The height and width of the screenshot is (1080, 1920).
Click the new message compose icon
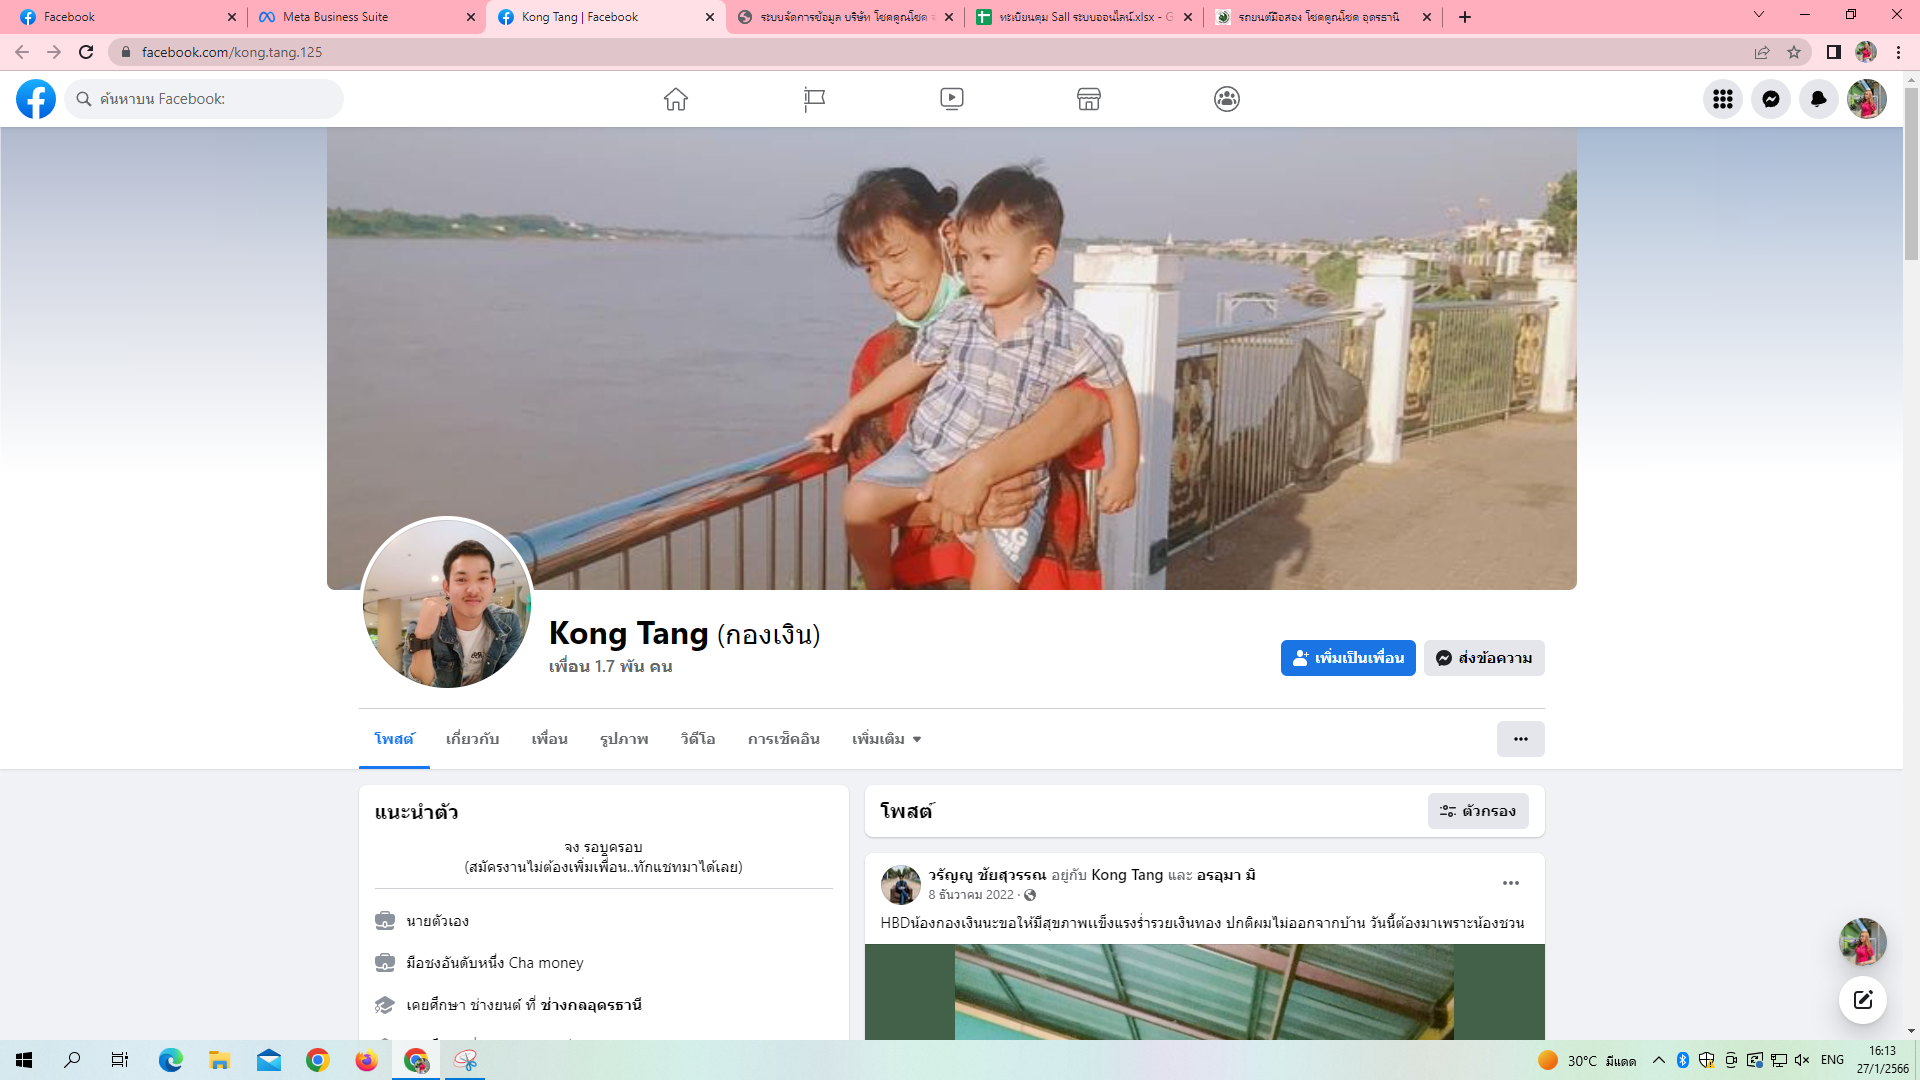pyautogui.click(x=1862, y=999)
